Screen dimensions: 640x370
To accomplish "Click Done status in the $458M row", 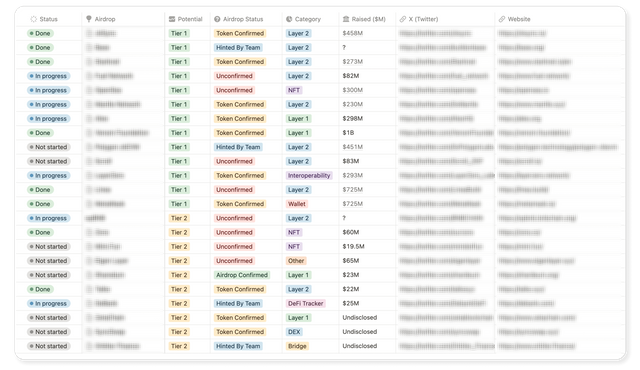I will (x=40, y=33).
